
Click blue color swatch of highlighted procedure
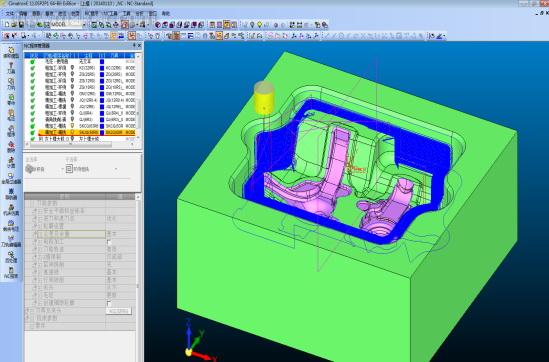102,132
